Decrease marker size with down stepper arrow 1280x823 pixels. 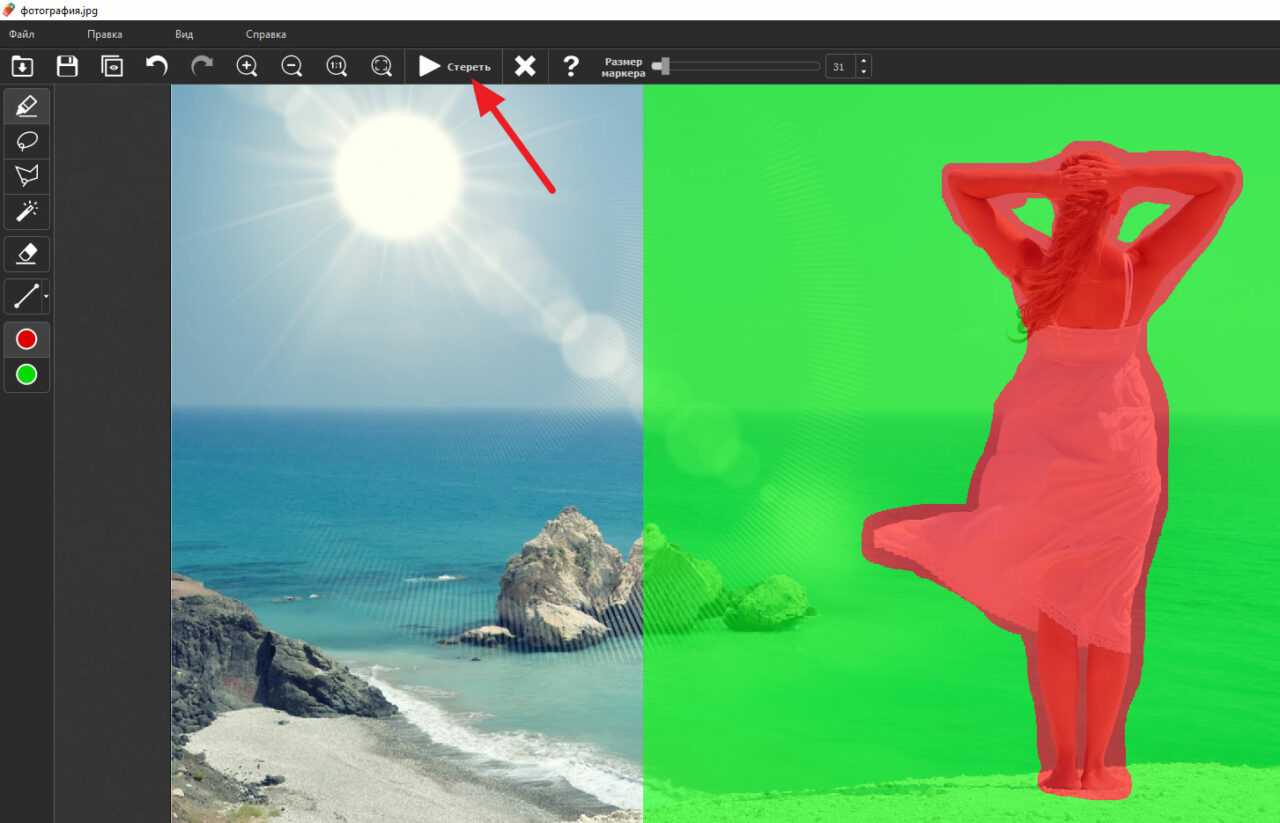coord(863,73)
